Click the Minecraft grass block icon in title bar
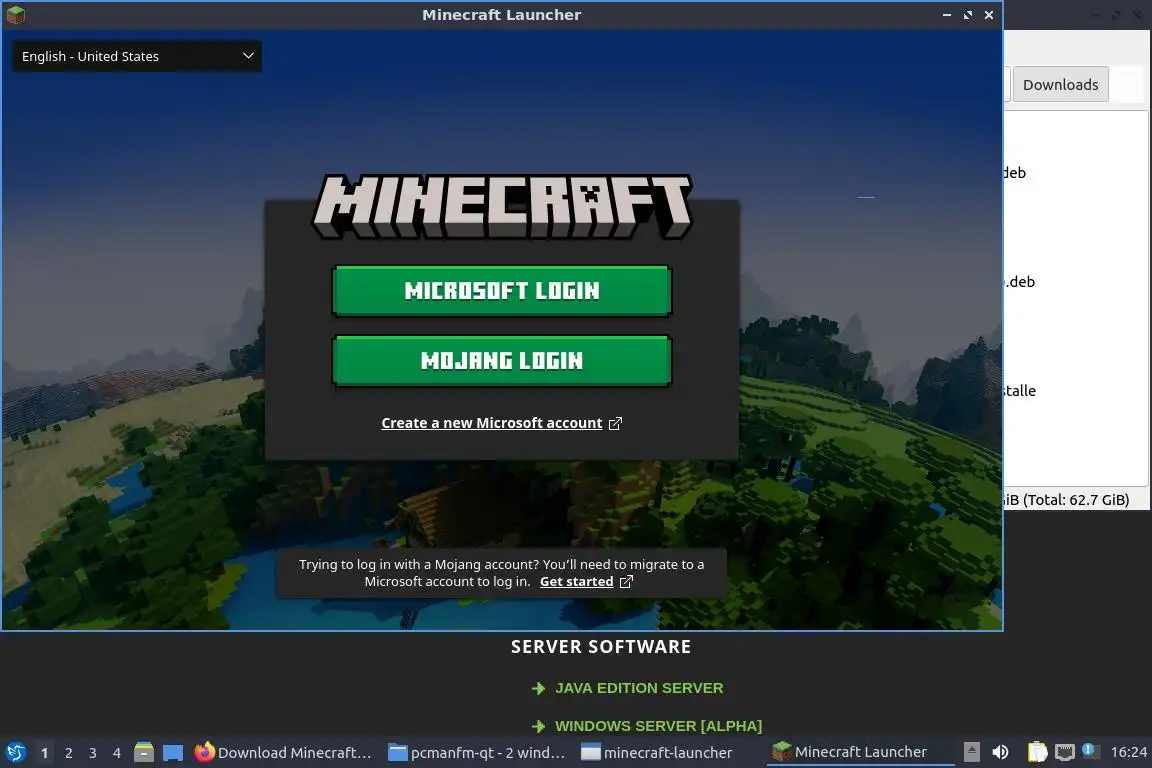 click(x=15, y=15)
